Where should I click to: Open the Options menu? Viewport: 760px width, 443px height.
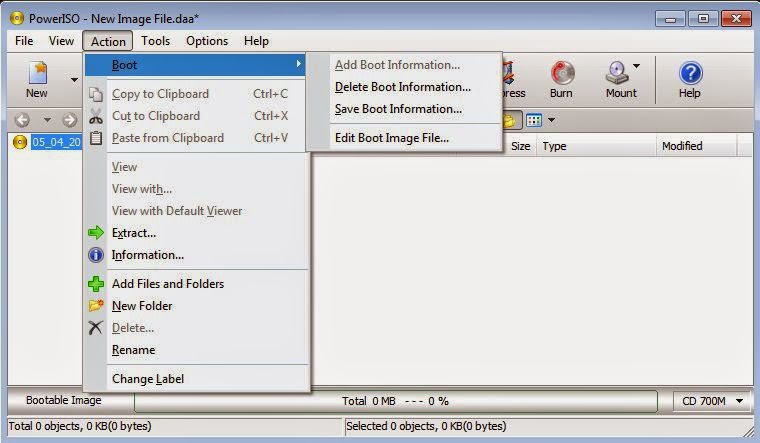(207, 41)
